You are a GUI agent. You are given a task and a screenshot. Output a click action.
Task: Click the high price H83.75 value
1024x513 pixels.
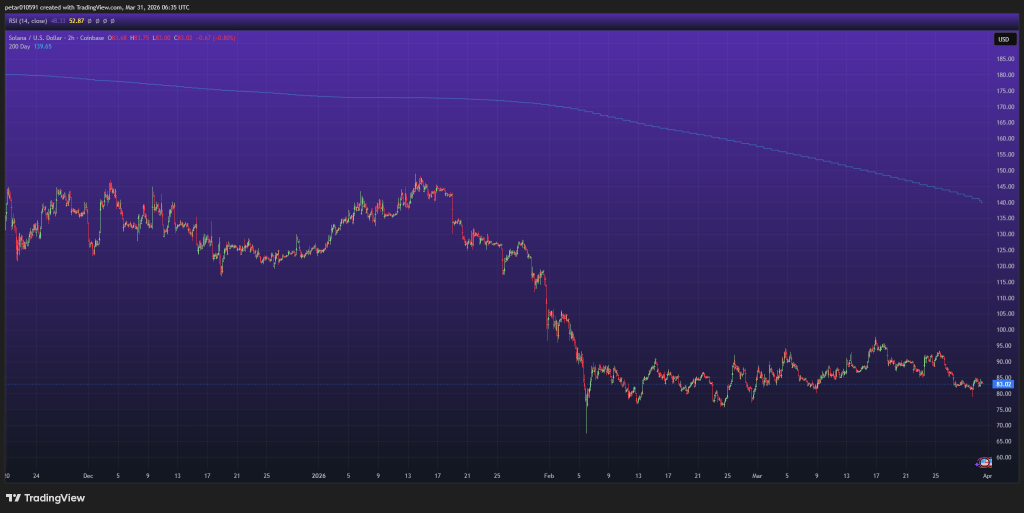pyautogui.click(x=140, y=38)
